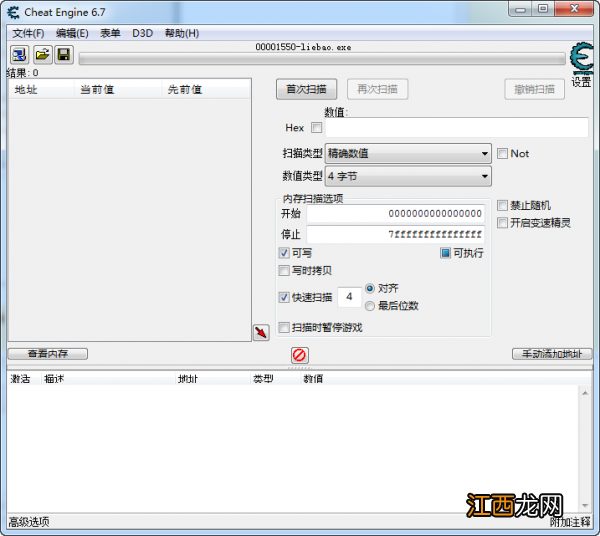Screen dimensions: 600x536
Task: Open the 数值类型 4 字节 dropdown
Action: tap(408, 176)
